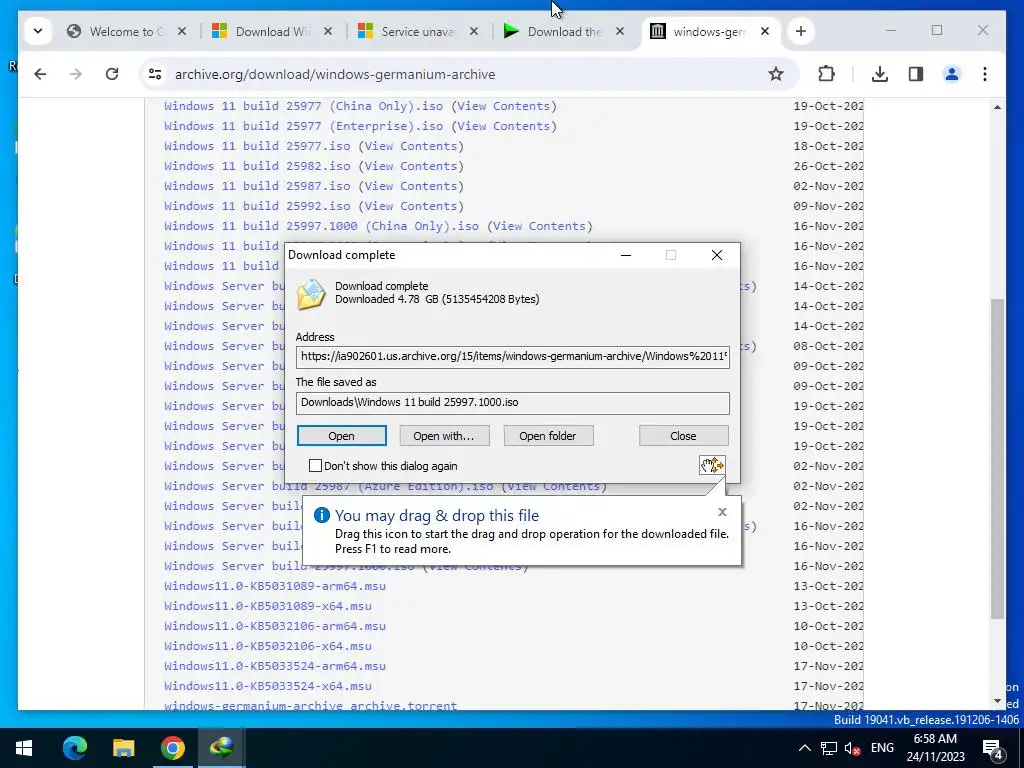Open the Windows Start menu
1024x768 pixels.
(x=24, y=748)
